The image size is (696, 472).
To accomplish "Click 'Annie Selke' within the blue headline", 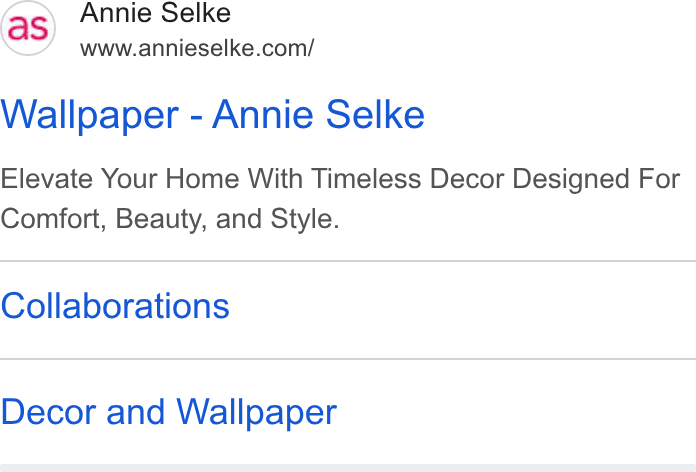I will (x=318, y=114).
